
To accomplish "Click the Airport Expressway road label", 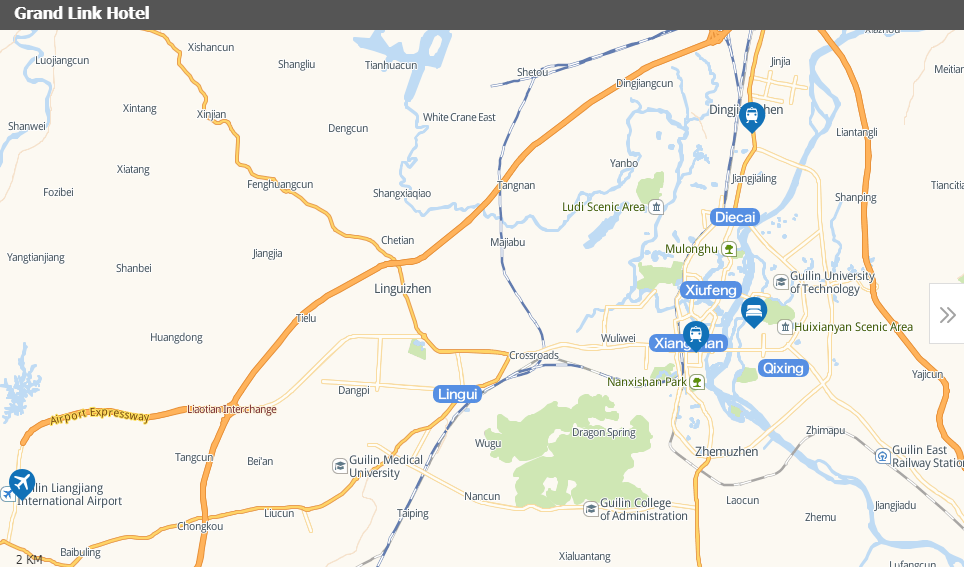I will 100,415.
